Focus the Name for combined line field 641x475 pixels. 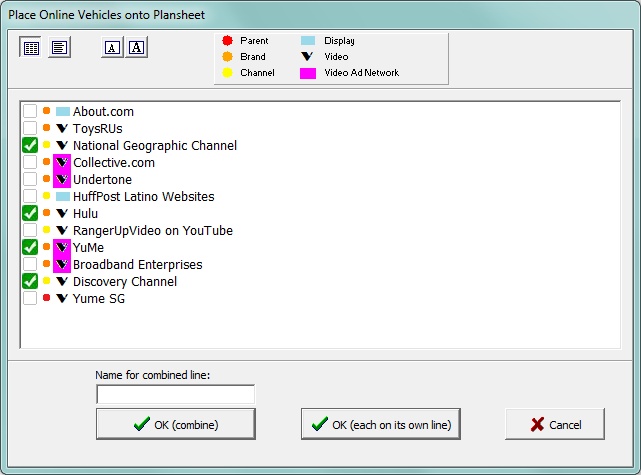point(176,394)
